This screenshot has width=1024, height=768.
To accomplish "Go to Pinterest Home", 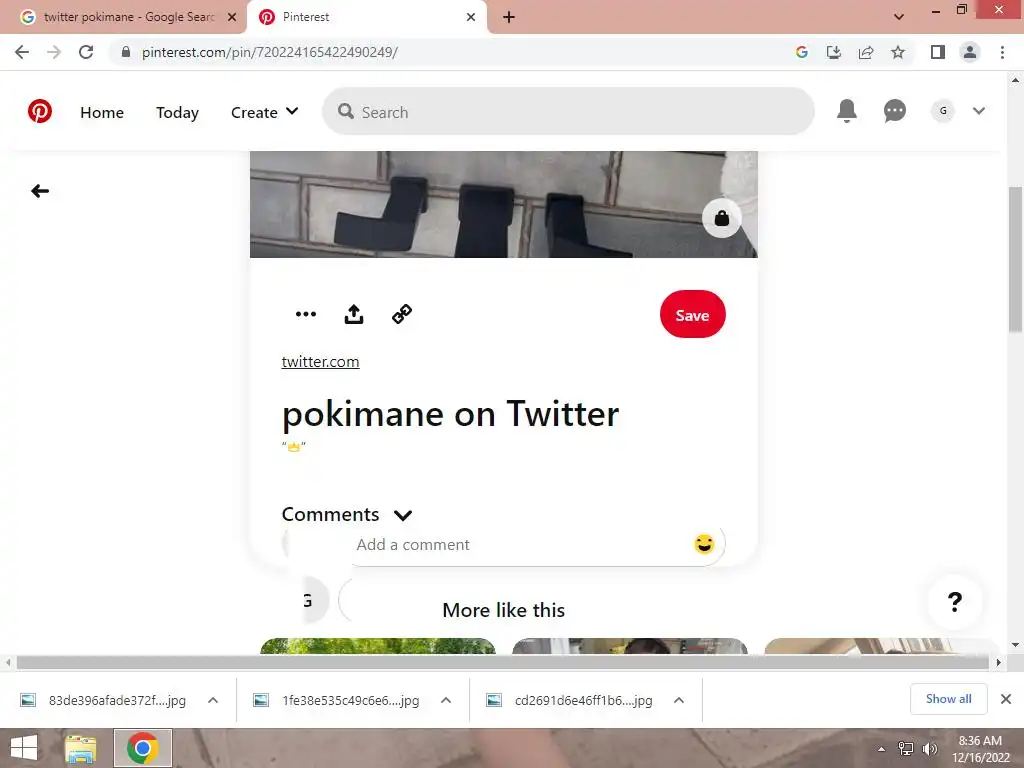I will pos(102,112).
